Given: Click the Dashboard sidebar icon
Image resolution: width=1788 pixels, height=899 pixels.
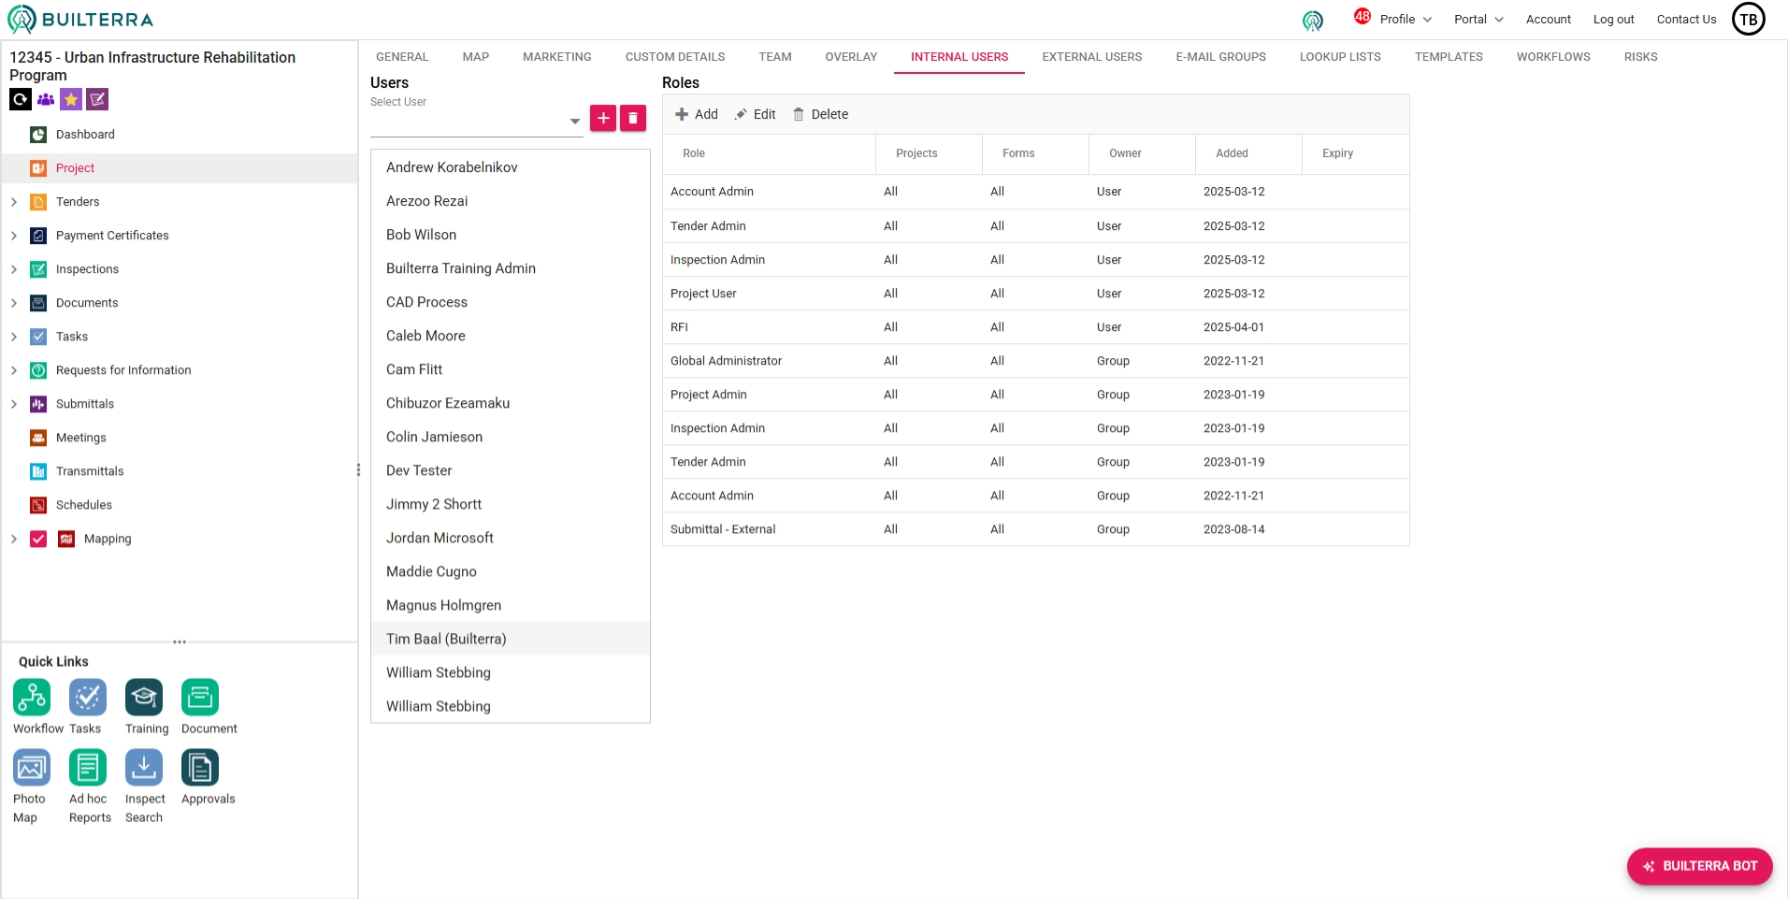Looking at the screenshot, I should (x=38, y=134).
